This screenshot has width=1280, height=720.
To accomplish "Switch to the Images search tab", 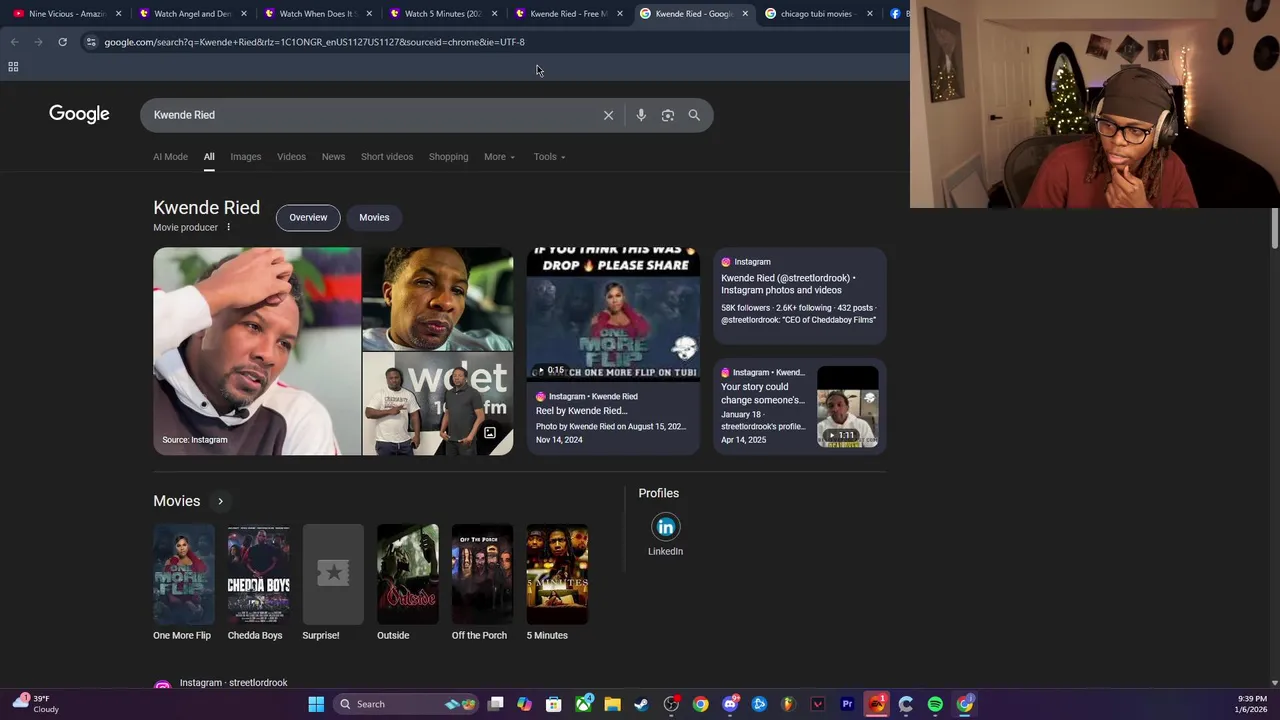I will point(245,157).
